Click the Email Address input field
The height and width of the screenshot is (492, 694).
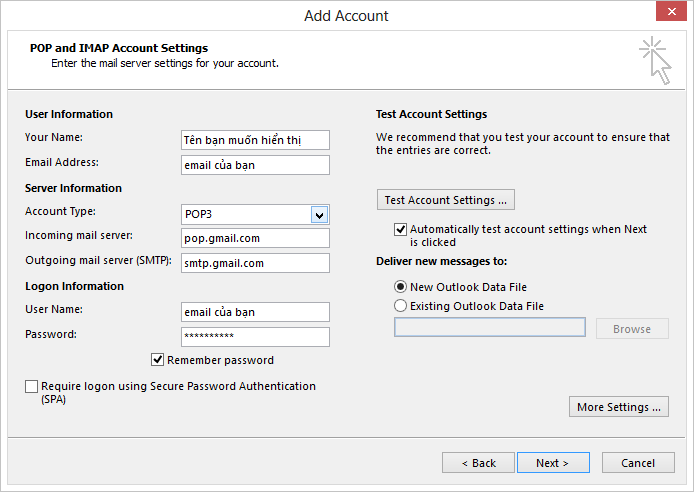255,165
